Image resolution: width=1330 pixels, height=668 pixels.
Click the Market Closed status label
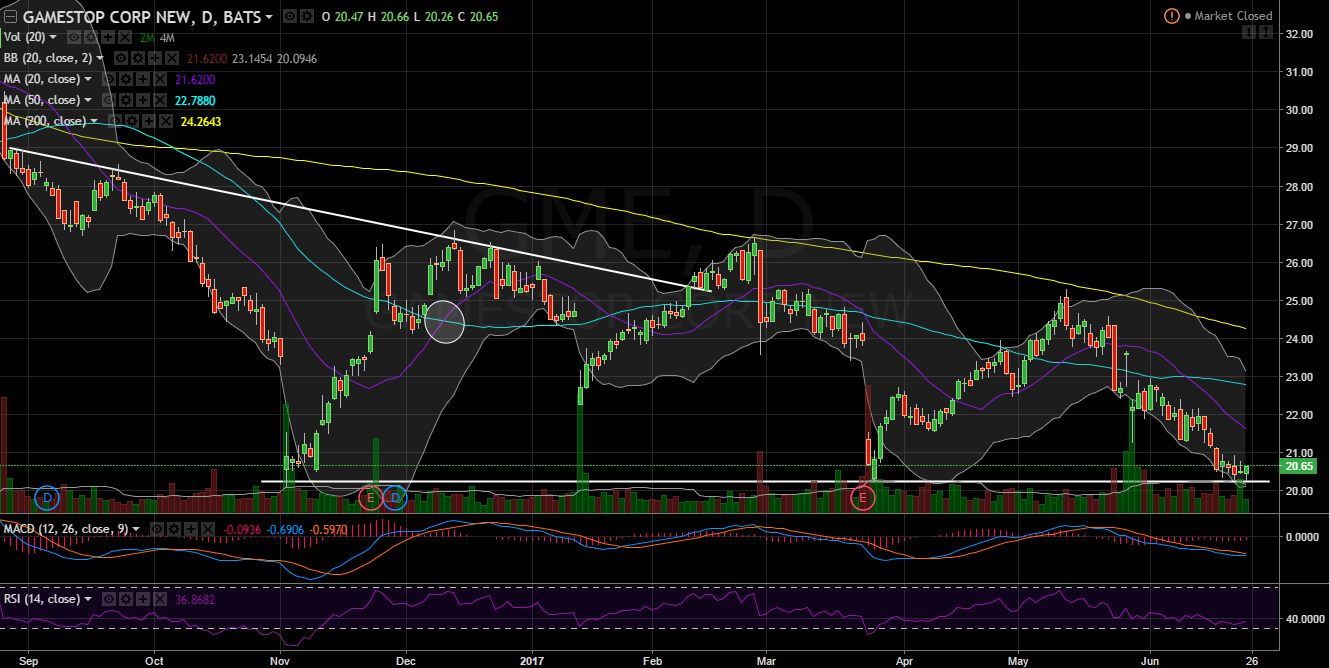click(x=1234, y=16)
